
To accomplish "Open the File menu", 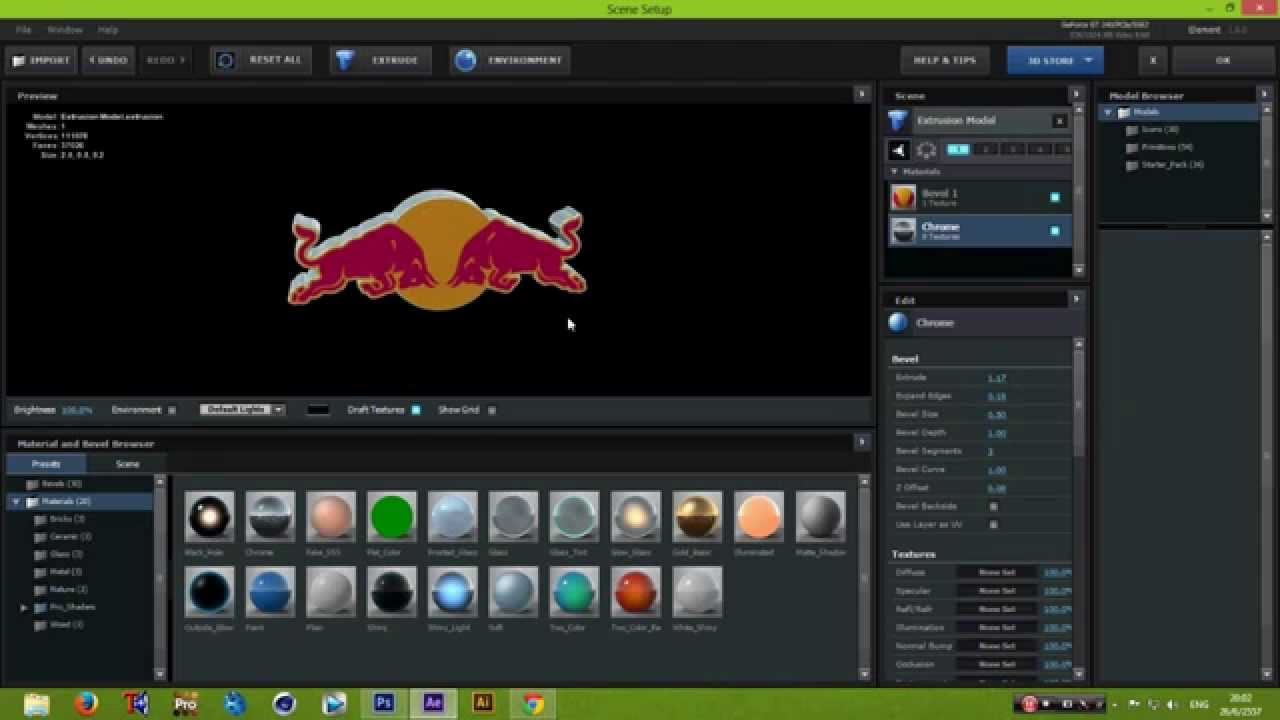I will point(23,30).
